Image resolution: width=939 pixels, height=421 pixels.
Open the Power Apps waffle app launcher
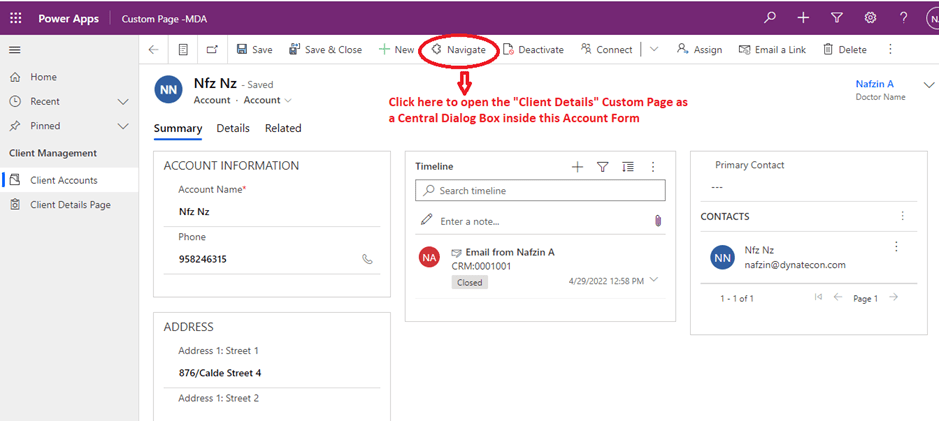[x=15, y=18]
